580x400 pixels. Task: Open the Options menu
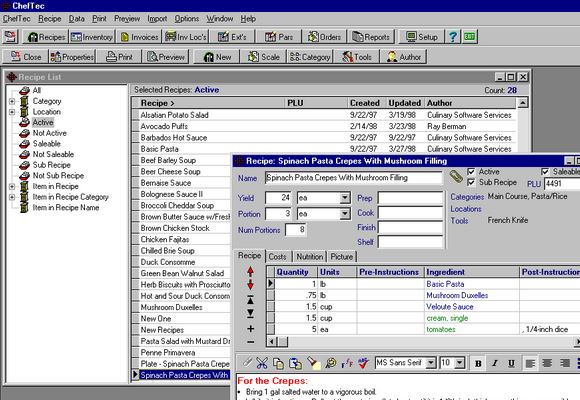click(187, 19)
